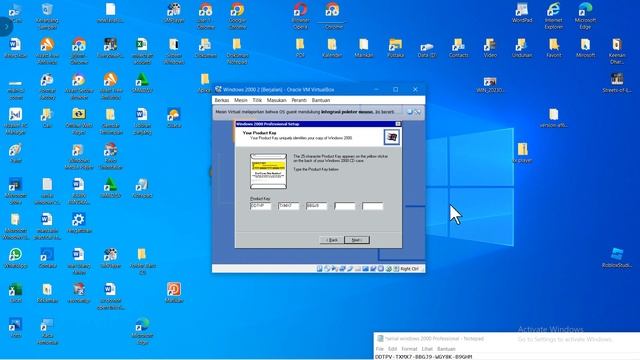Open the Tilik menu in VirtualBox

click(x=257, y=100)
